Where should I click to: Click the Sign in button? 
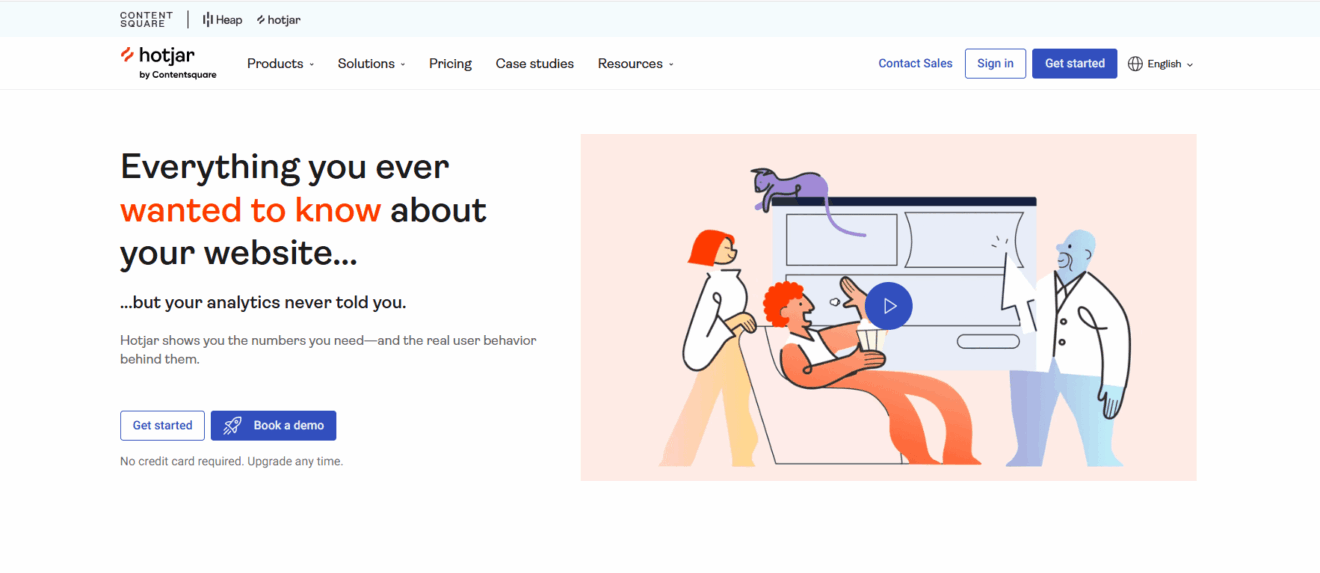995,63
